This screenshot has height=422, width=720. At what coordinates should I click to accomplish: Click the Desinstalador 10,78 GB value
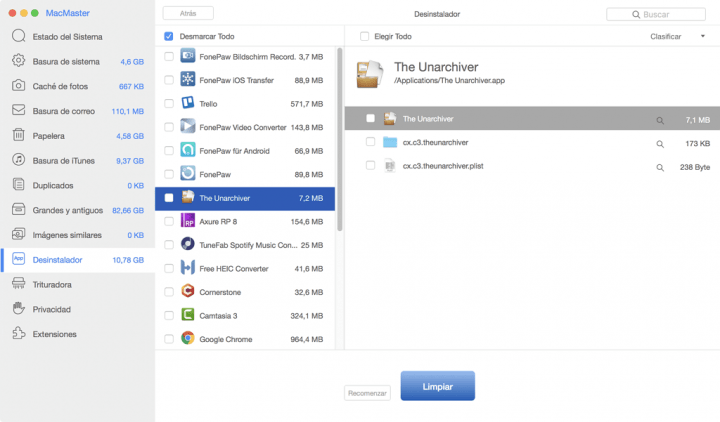point(128,260)
